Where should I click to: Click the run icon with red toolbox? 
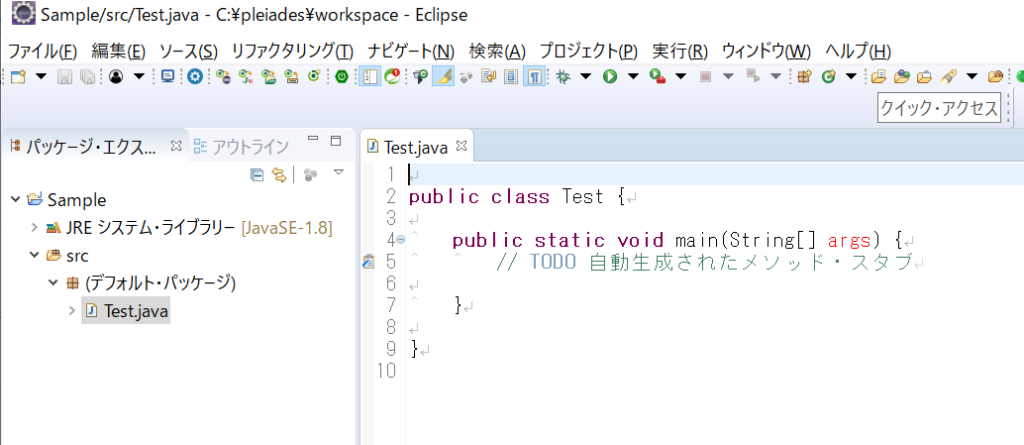[658, 77]
